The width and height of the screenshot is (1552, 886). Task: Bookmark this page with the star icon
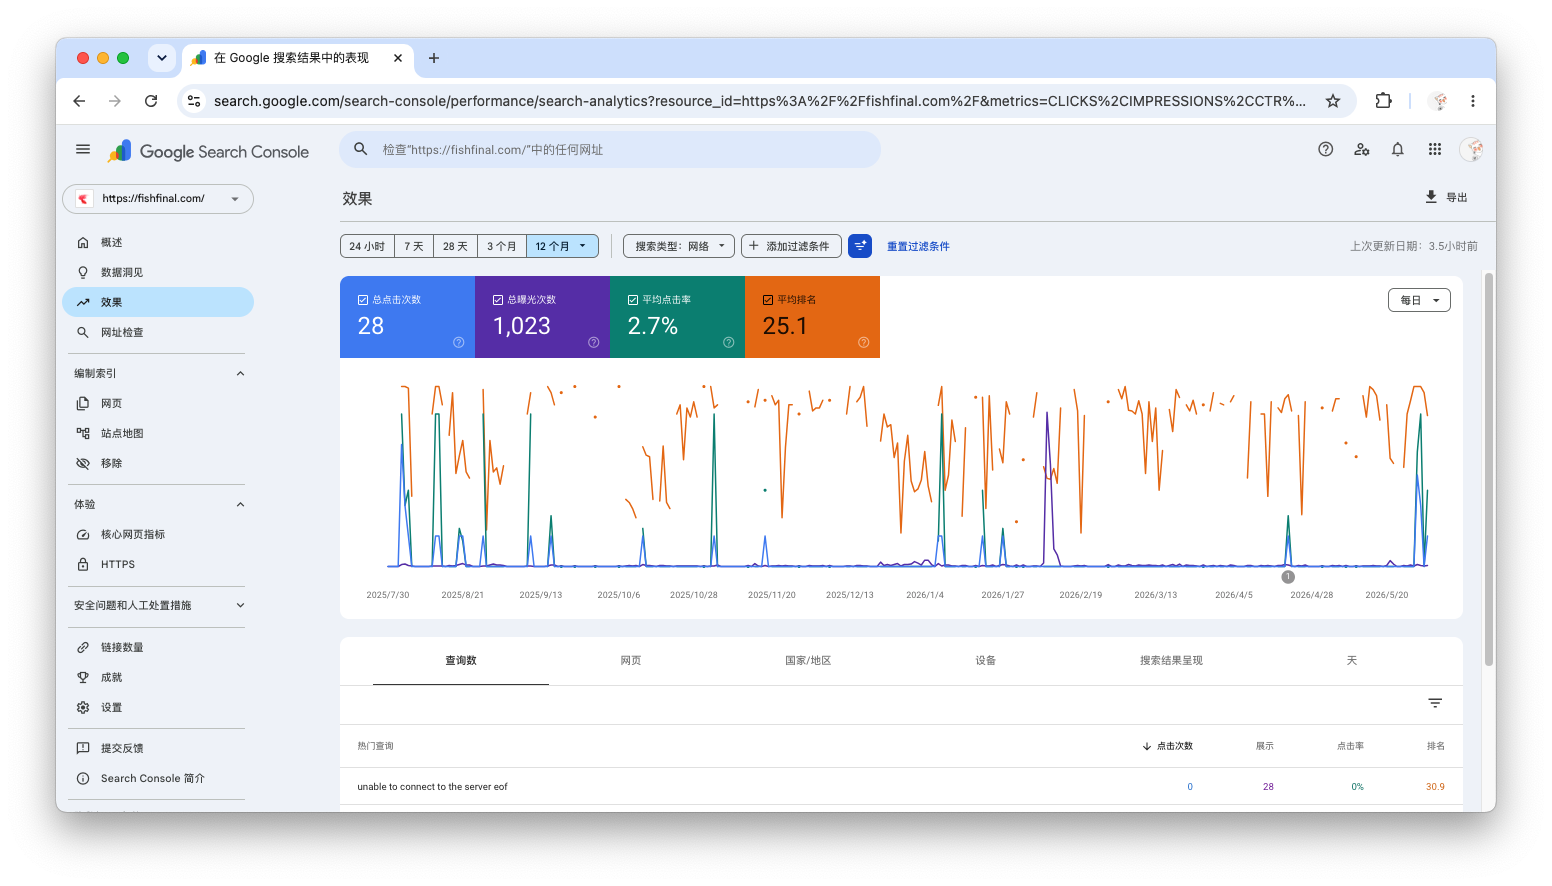1333,101
